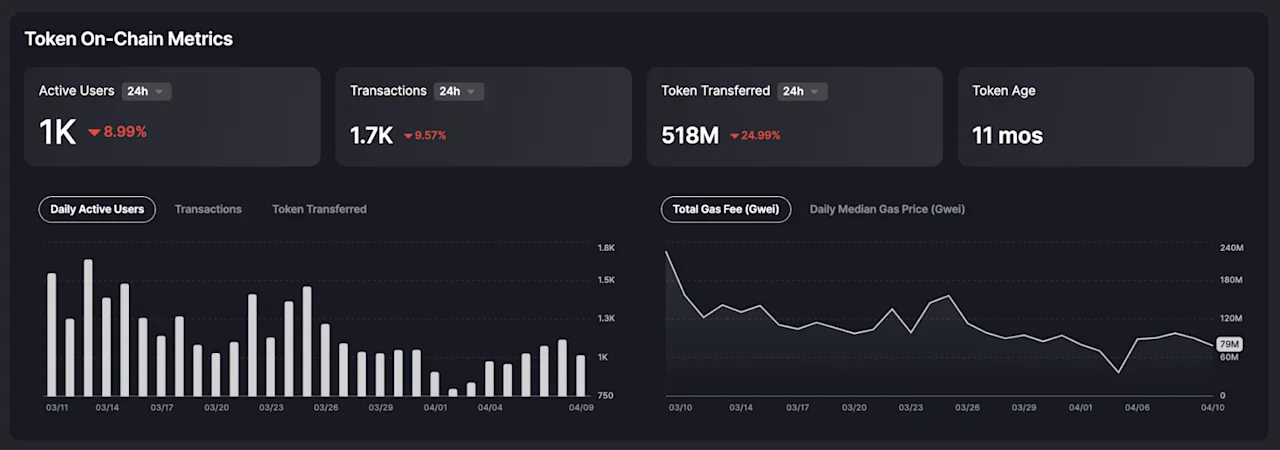The image size is (1280, 450).
Task: Click the Token On-Chain Metrics heading
Action: tap(128, 39)
